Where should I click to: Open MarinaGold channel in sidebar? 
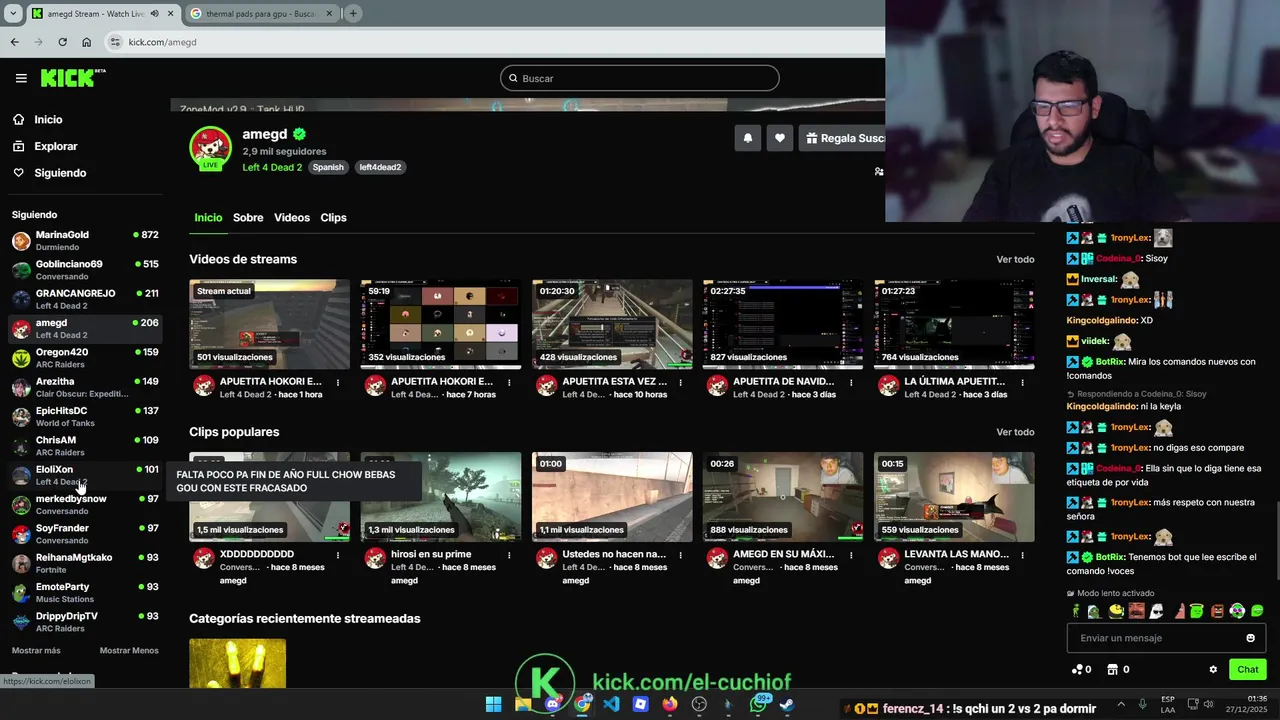(x=85, y=241)
